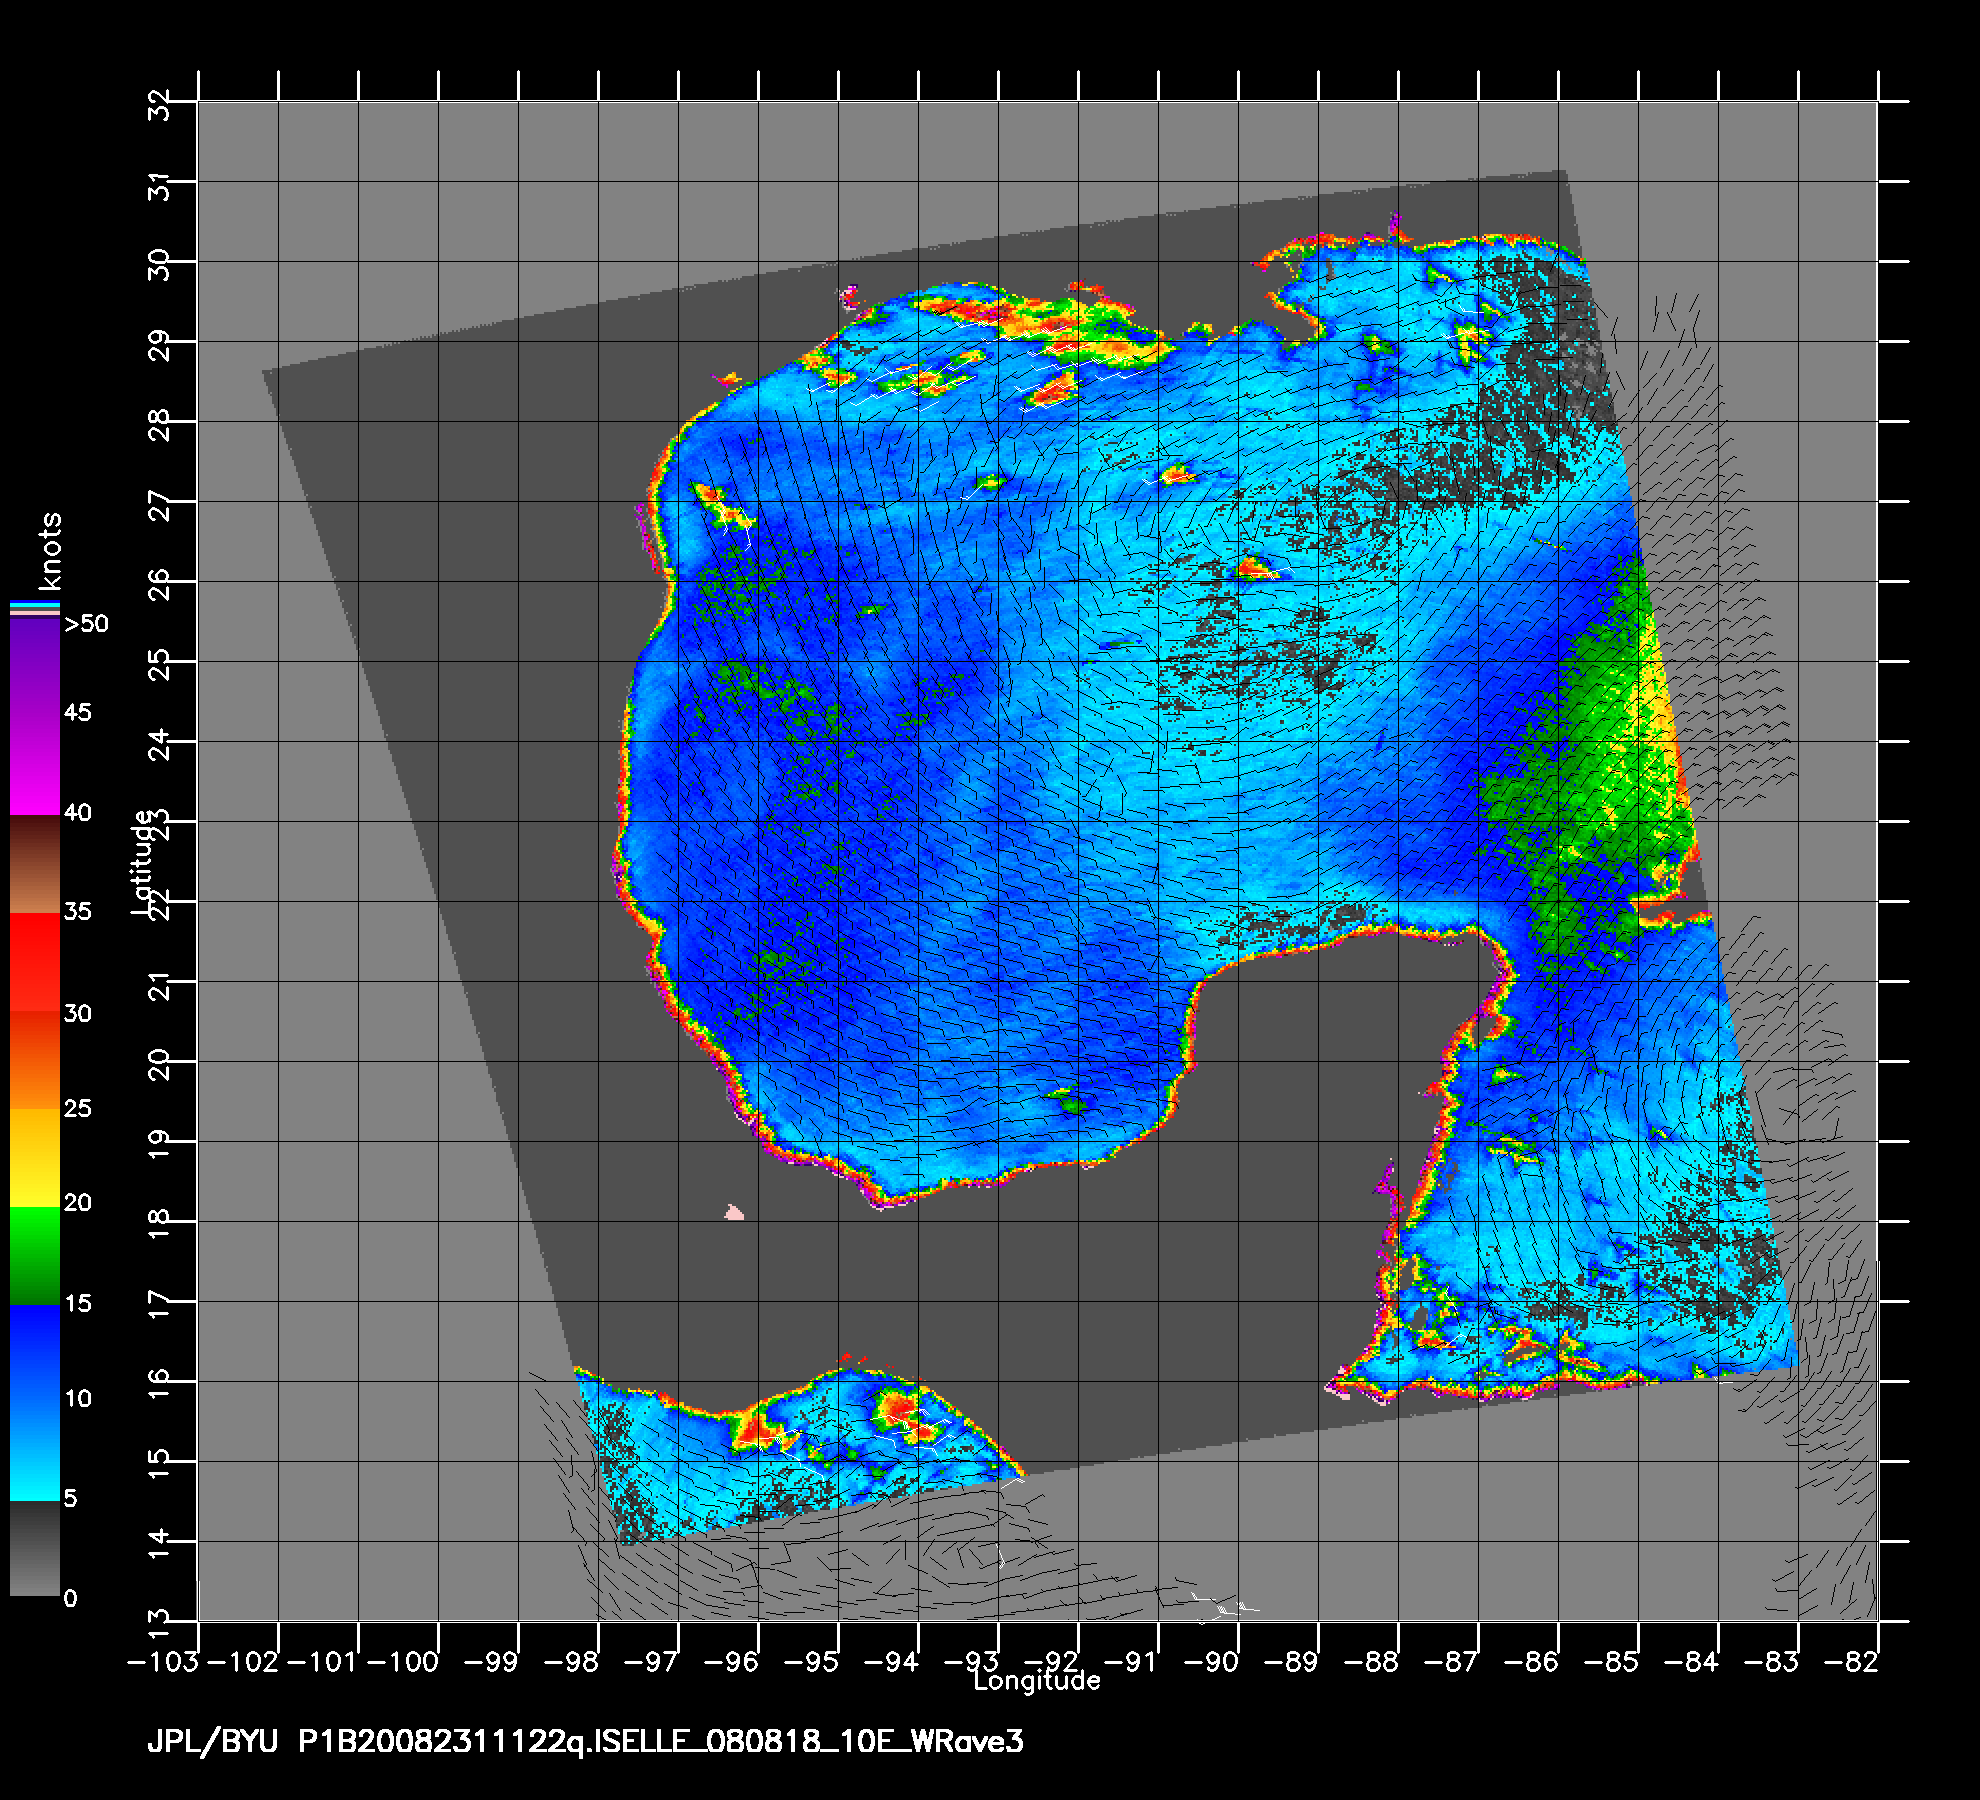
Task: Click the -88 longitude tick label
Action: [1372, 1662]
